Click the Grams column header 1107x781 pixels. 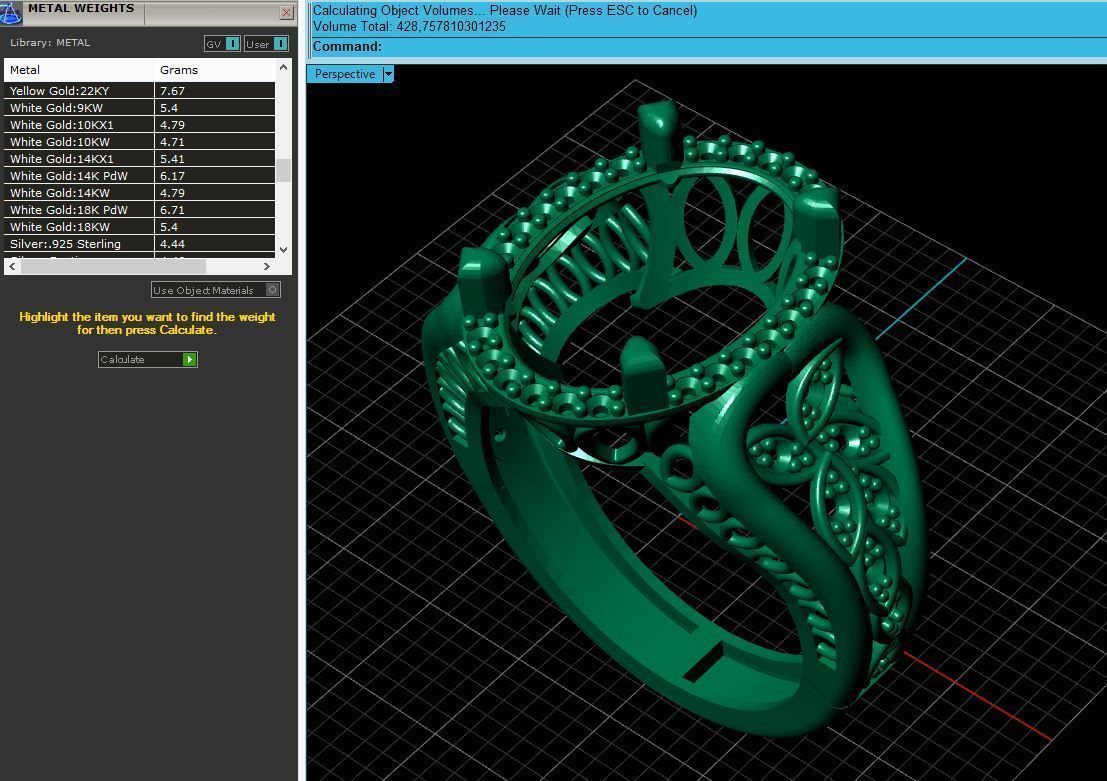[214, 70]
